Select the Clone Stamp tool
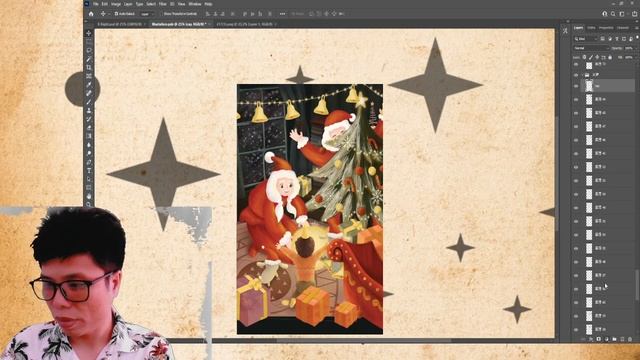This screenshot has width=640, height=360. 89,110
